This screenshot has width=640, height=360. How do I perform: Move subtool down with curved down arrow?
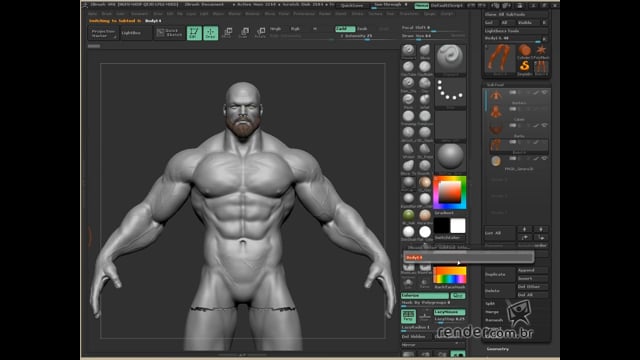tap(541, 237)
